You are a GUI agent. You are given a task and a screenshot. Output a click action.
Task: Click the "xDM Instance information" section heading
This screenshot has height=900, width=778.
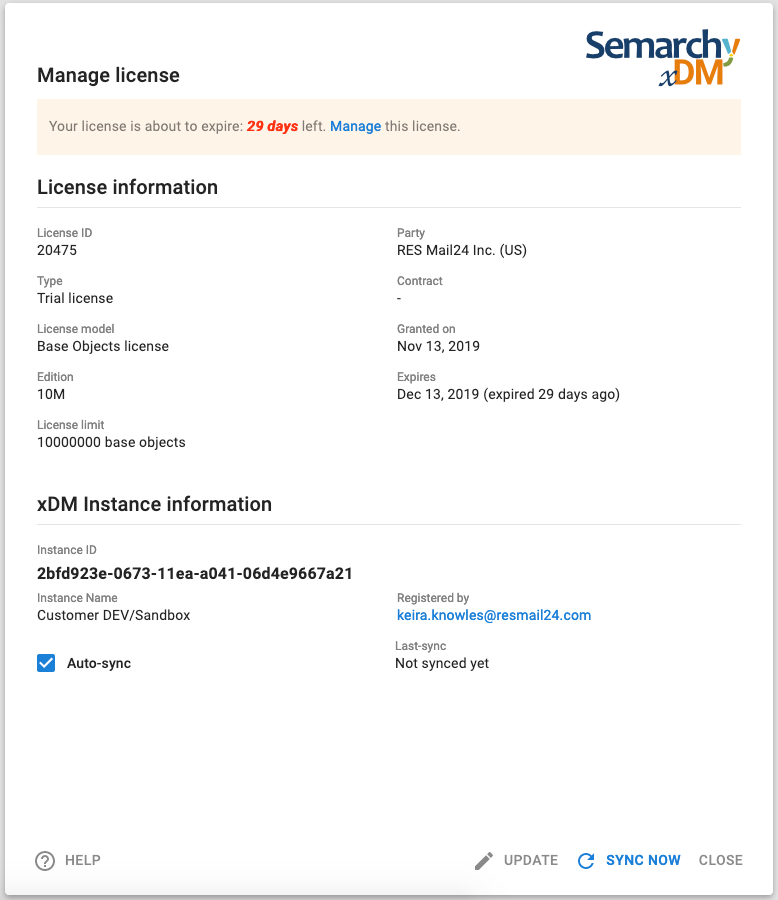(154, 504)
